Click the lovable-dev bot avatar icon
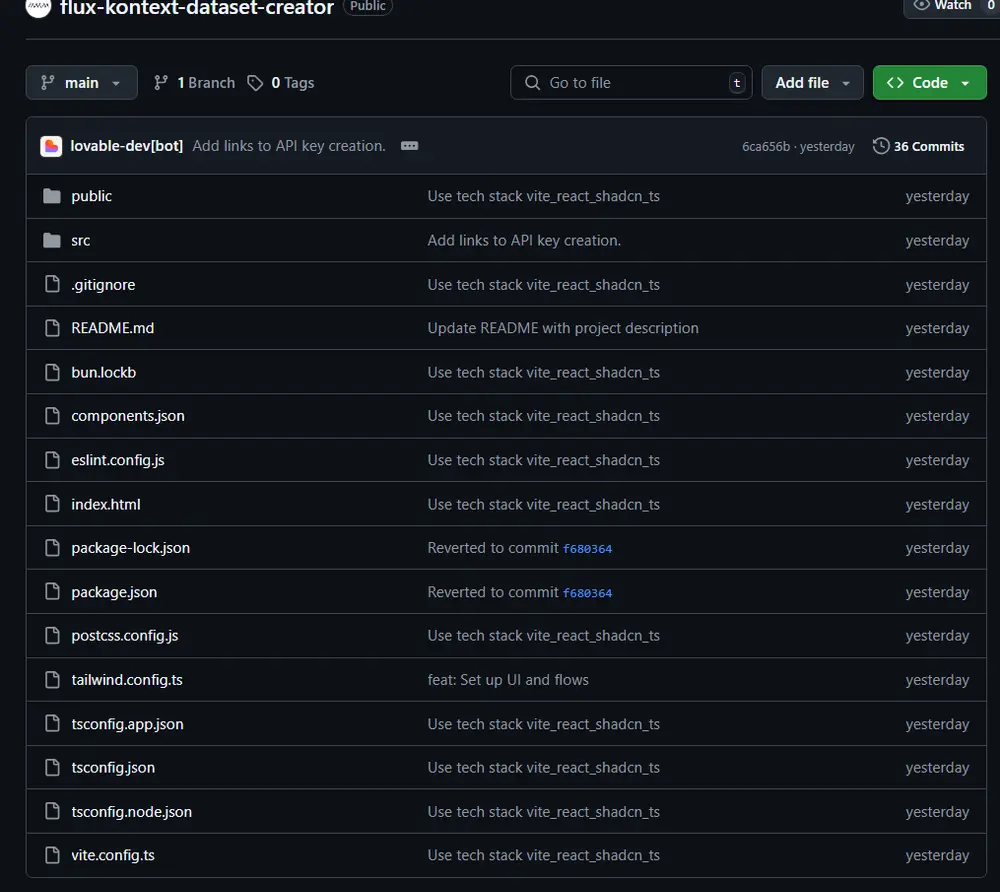1000x892 pixels. [x=51, y=146]
